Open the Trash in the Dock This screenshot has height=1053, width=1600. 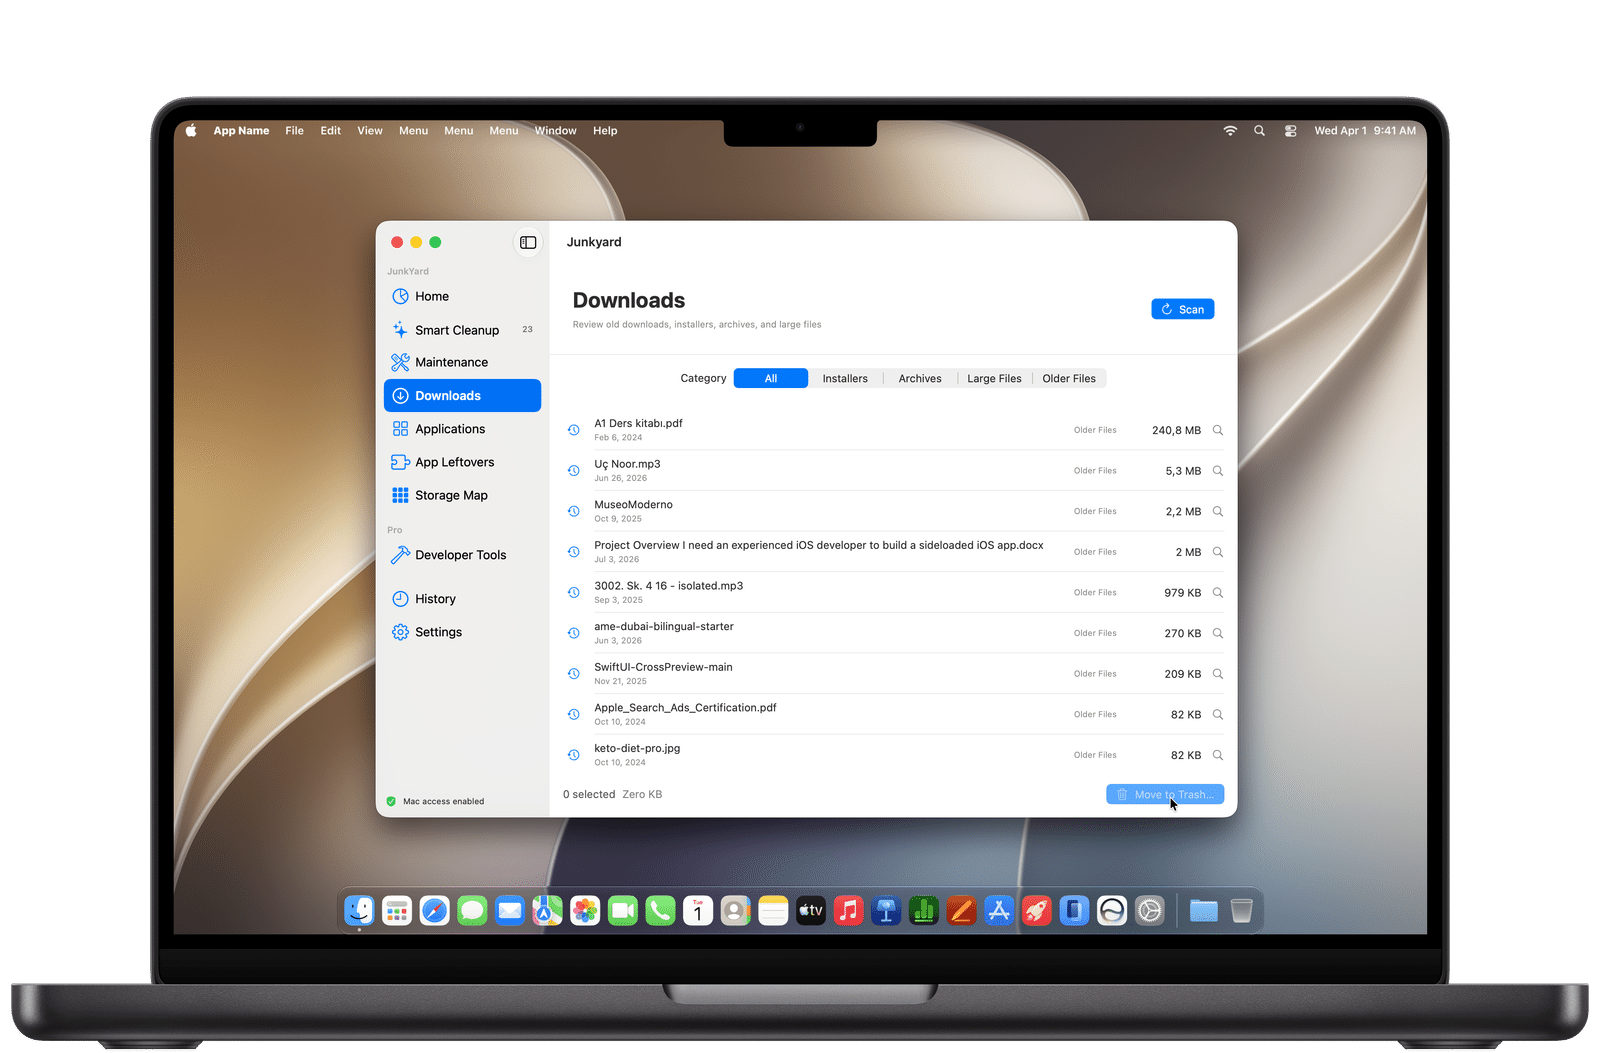click(1241, 910)
